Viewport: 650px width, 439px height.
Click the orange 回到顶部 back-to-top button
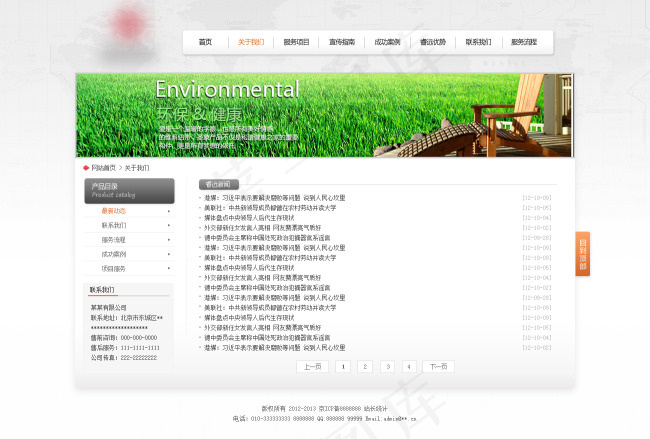[582, 254]
